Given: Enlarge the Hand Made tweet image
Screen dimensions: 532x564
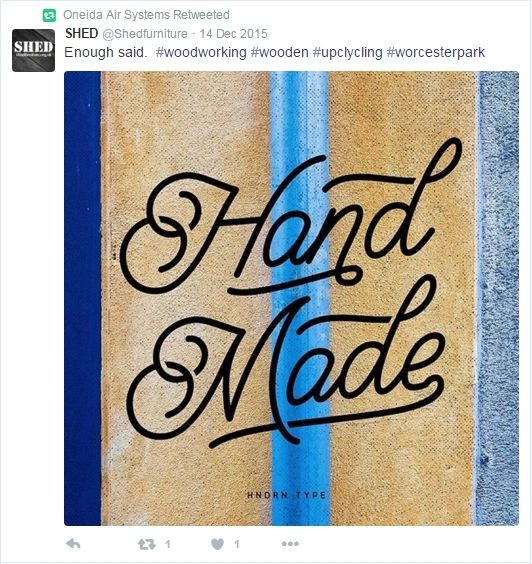Looking at the screenshot, I should (x=291, y=299).
